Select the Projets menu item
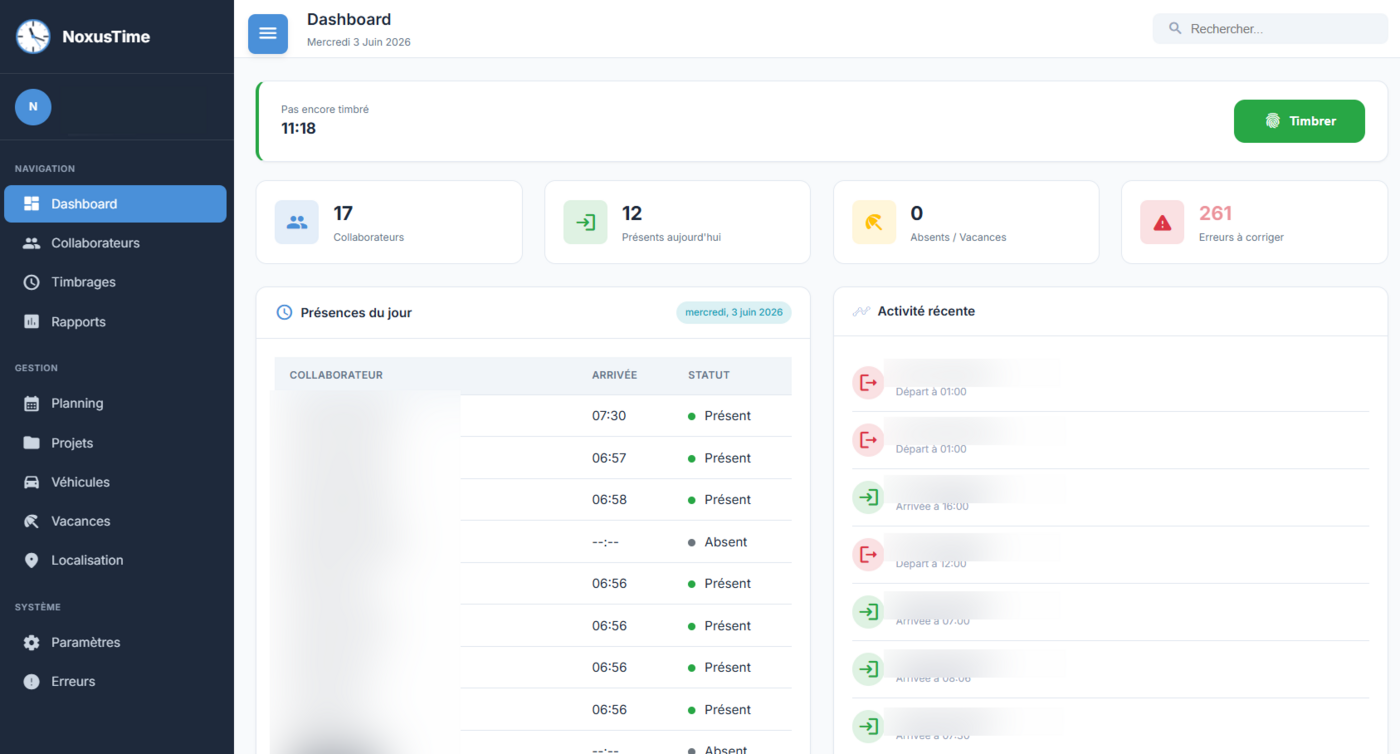 [x=115, y=443]
